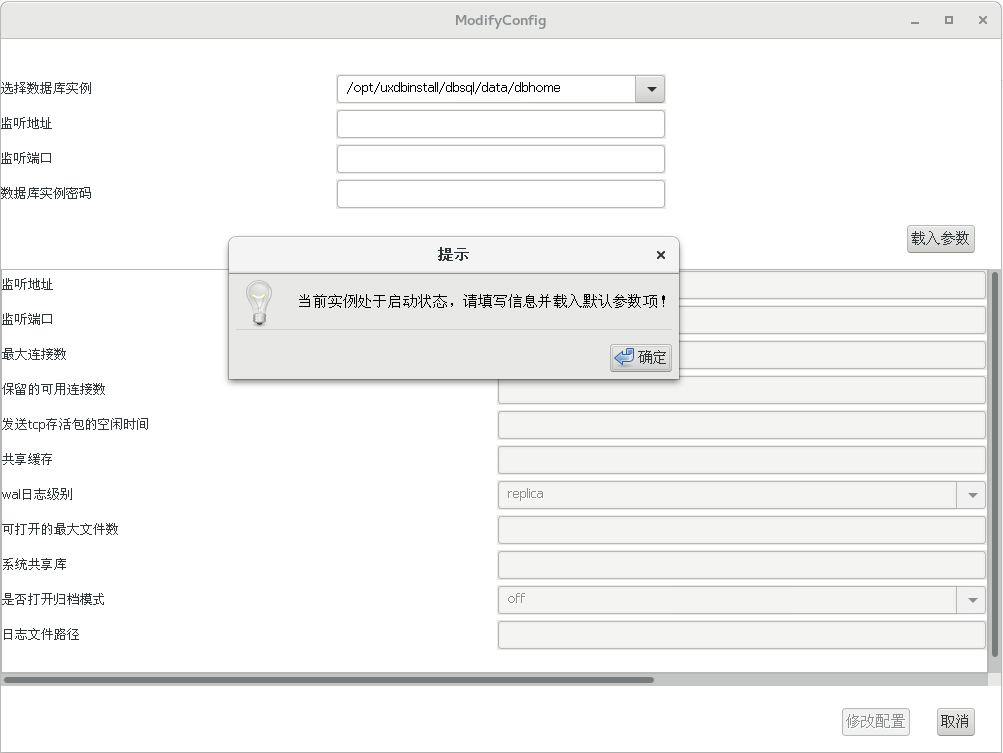Click the horizontal scrollbar of parameter list
1003x753 pixels.
(x=328, y=680)
